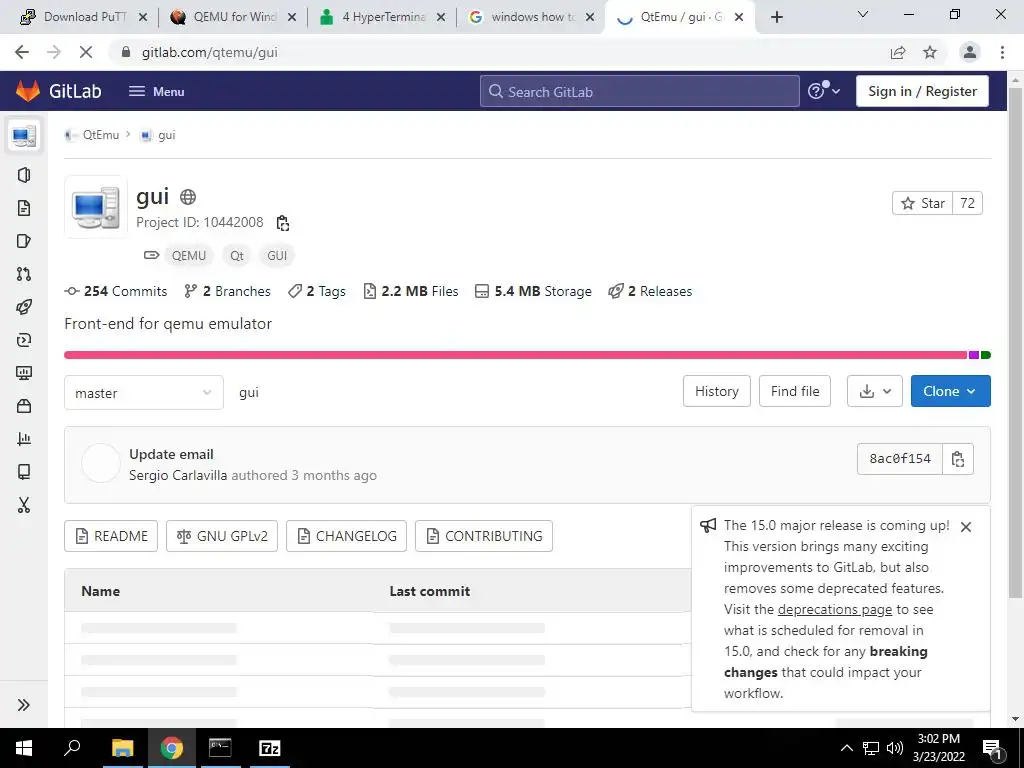The height and width of the screenshot is (768, 1024).
Task: Expand the sidebar with double chevron
Action: point(24,705)
